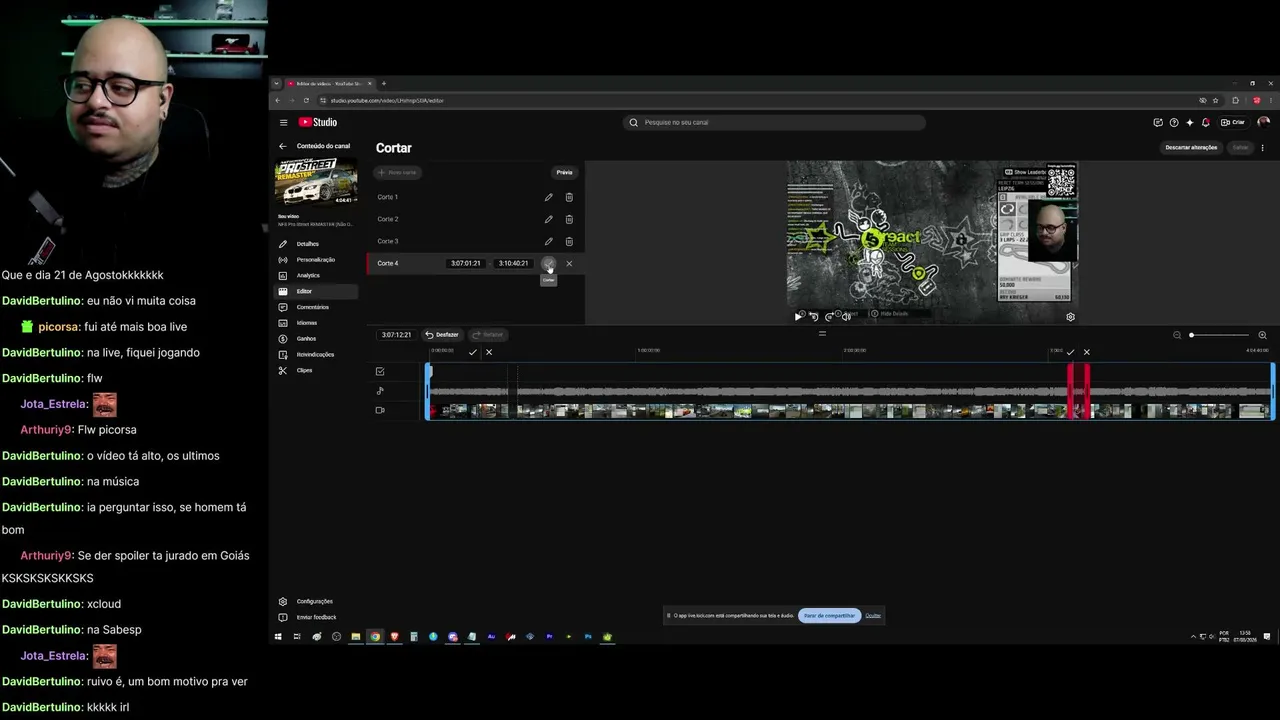Mute the preview volume
The width and height of the screenshot is (1280, 720).
coord(846,316)
